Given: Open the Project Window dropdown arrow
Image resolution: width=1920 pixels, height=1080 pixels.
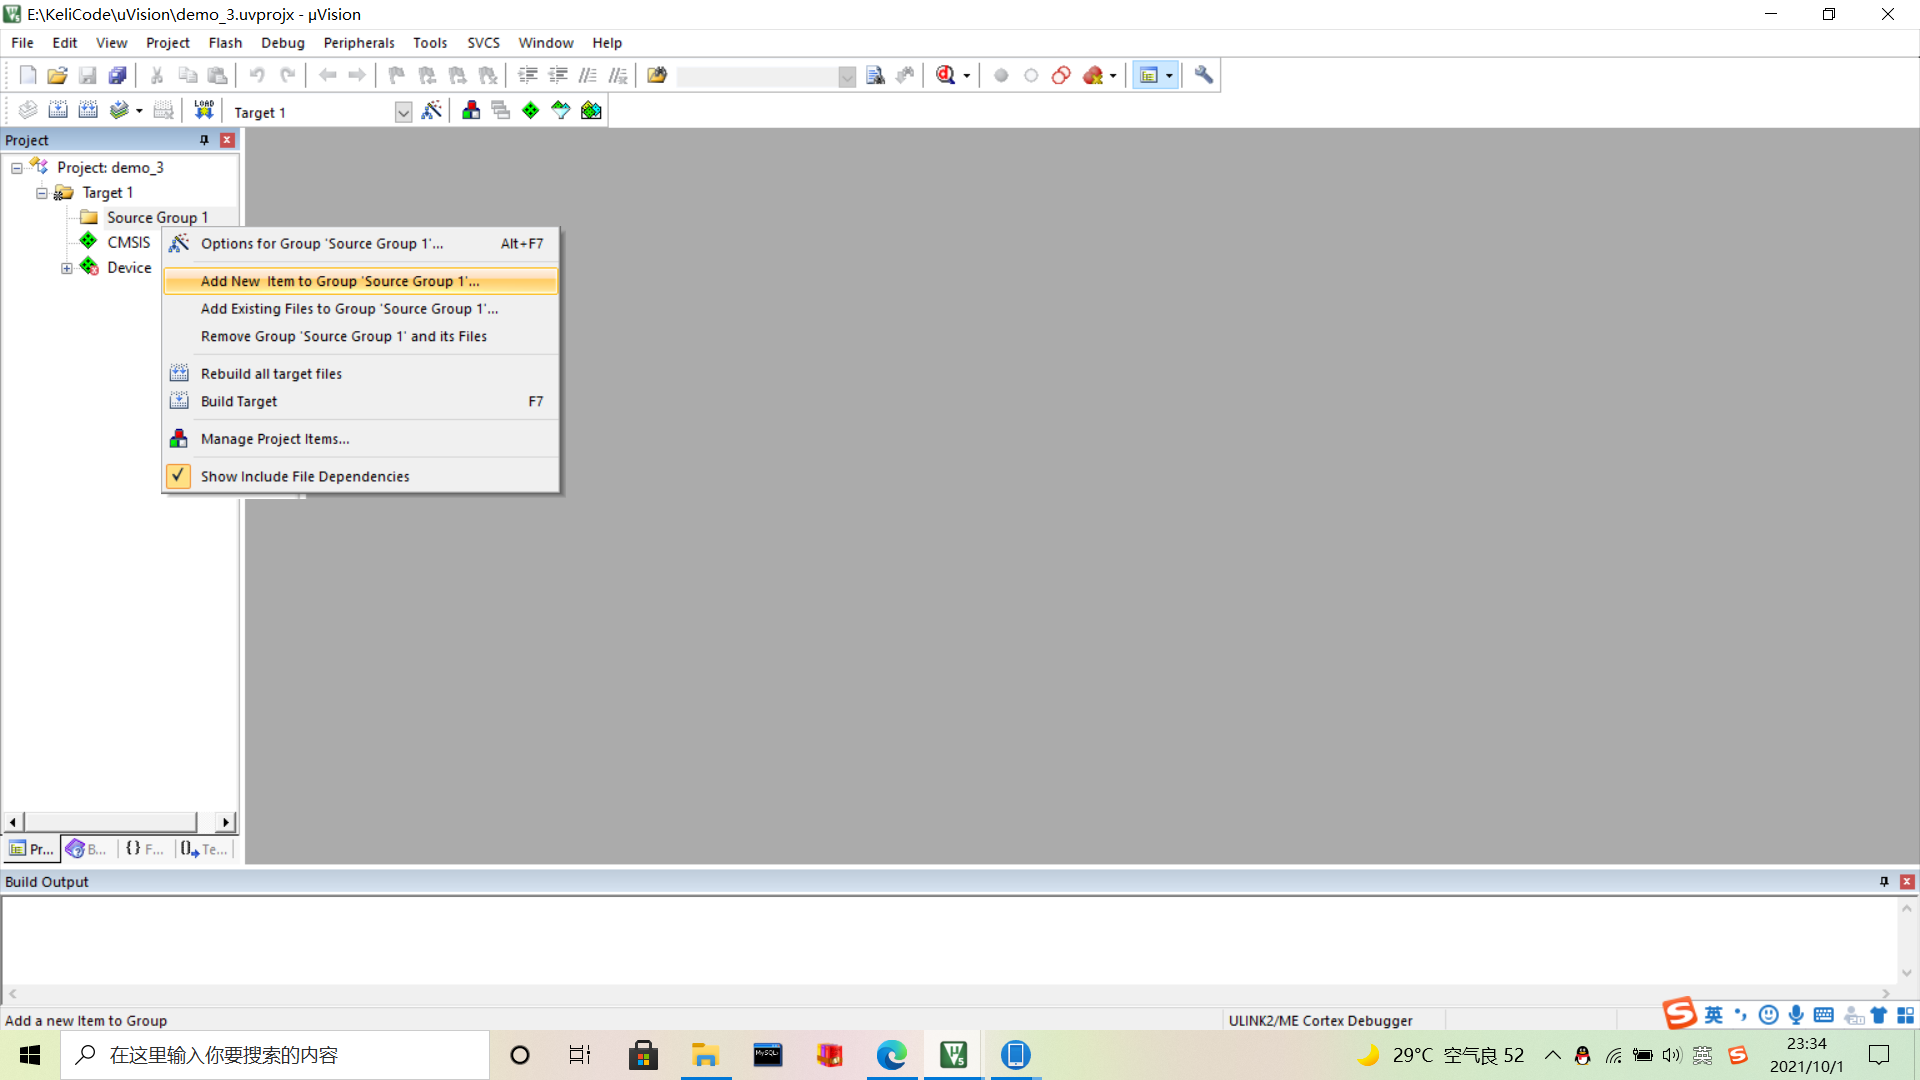Looking at the screenshot, I should (1169, 76).
